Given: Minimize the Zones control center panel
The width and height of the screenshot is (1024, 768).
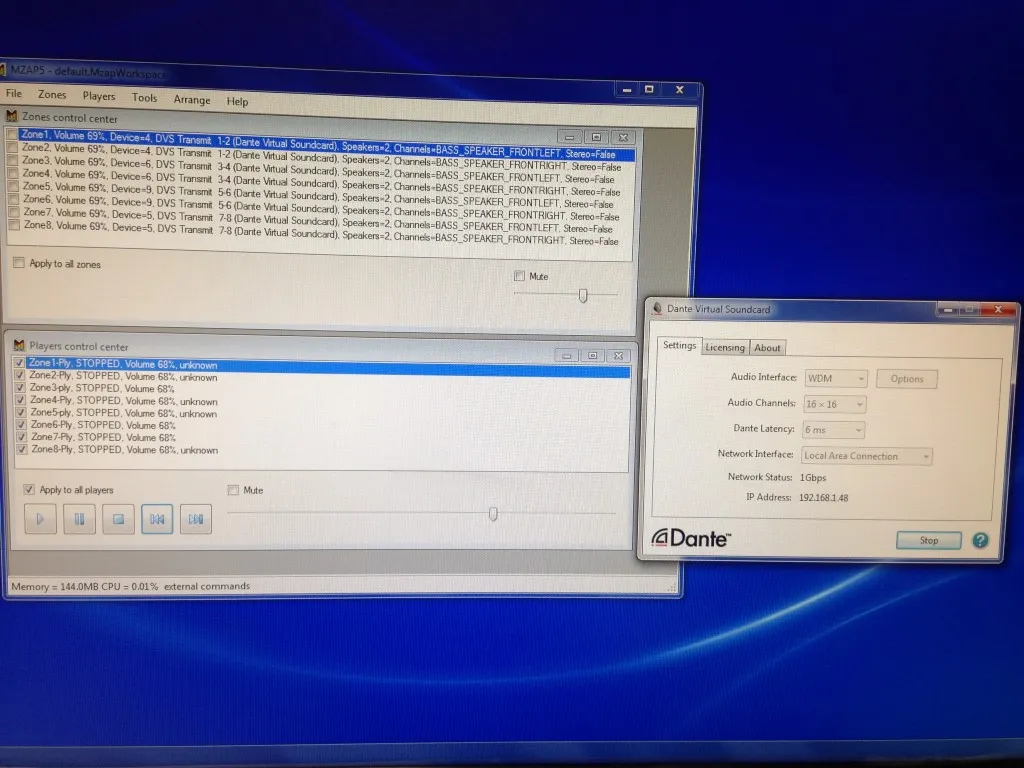Looking at the screenshot, I should pos(569,136).
